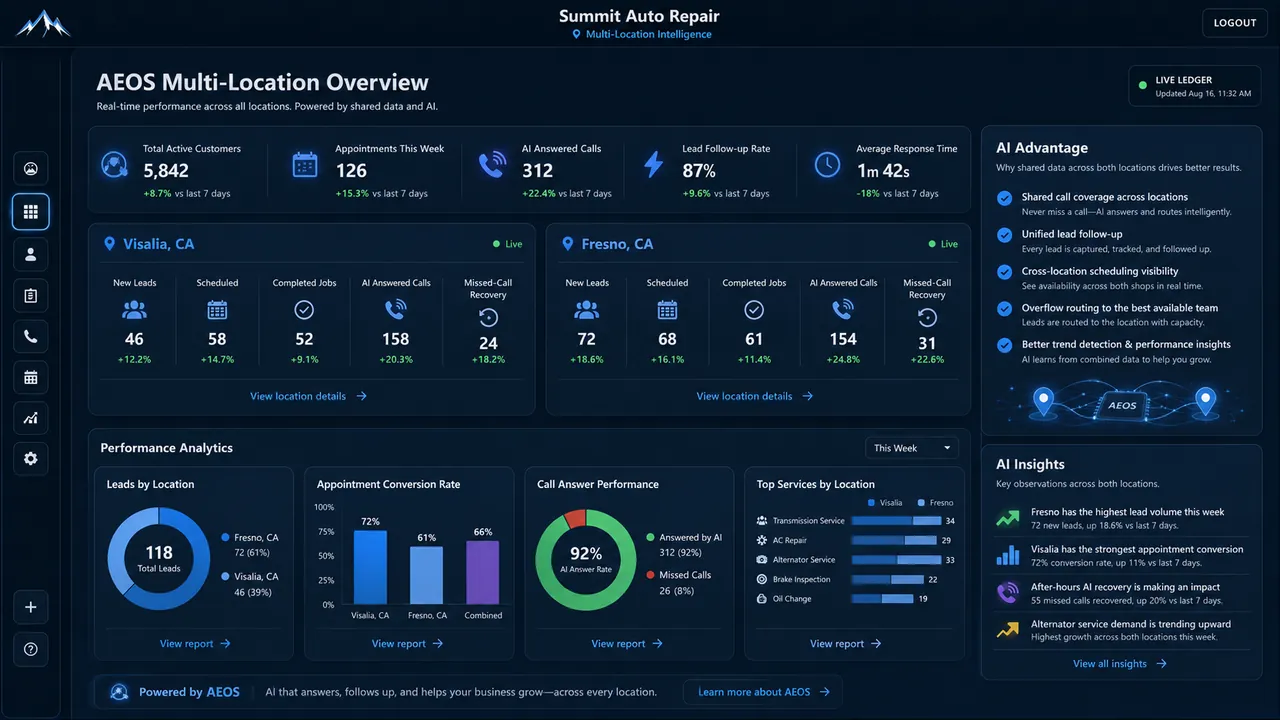Click Learn more about AEOS button
Screen dimensions: 1280x720
(x=763, y=692)
